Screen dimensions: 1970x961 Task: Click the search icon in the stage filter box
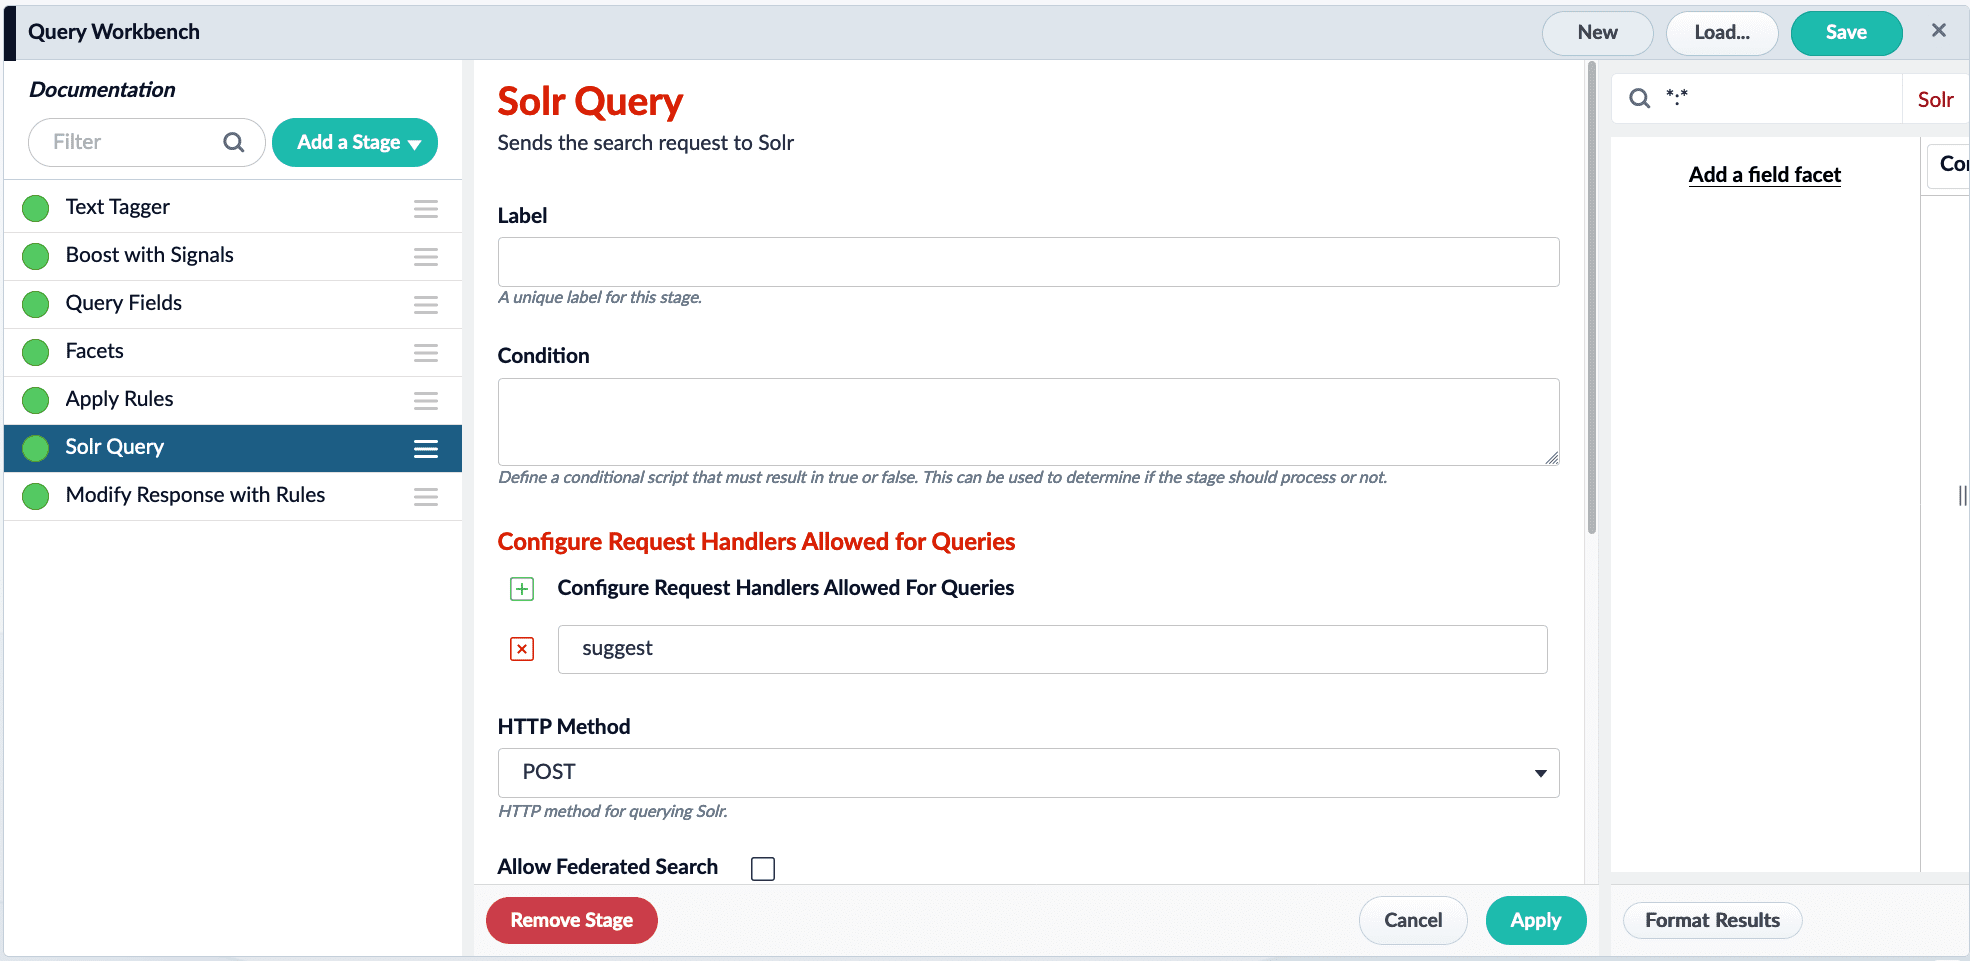233,142
